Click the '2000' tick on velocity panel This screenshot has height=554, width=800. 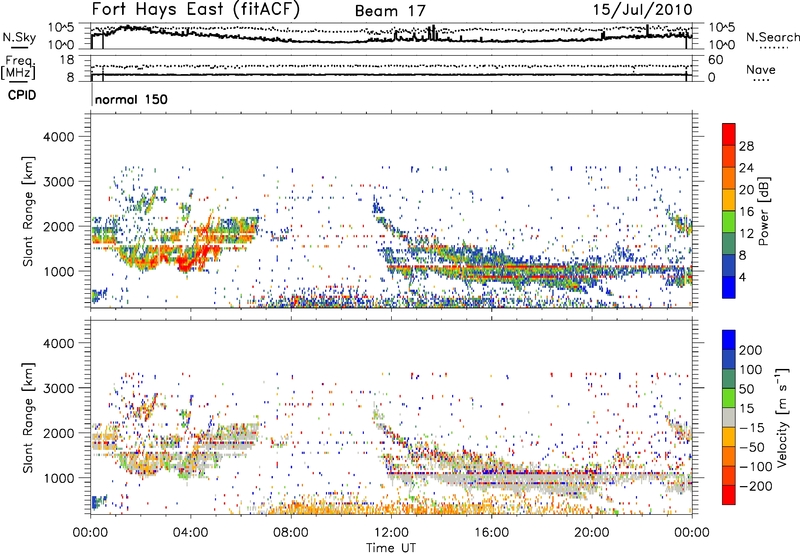tap(59, 433)
